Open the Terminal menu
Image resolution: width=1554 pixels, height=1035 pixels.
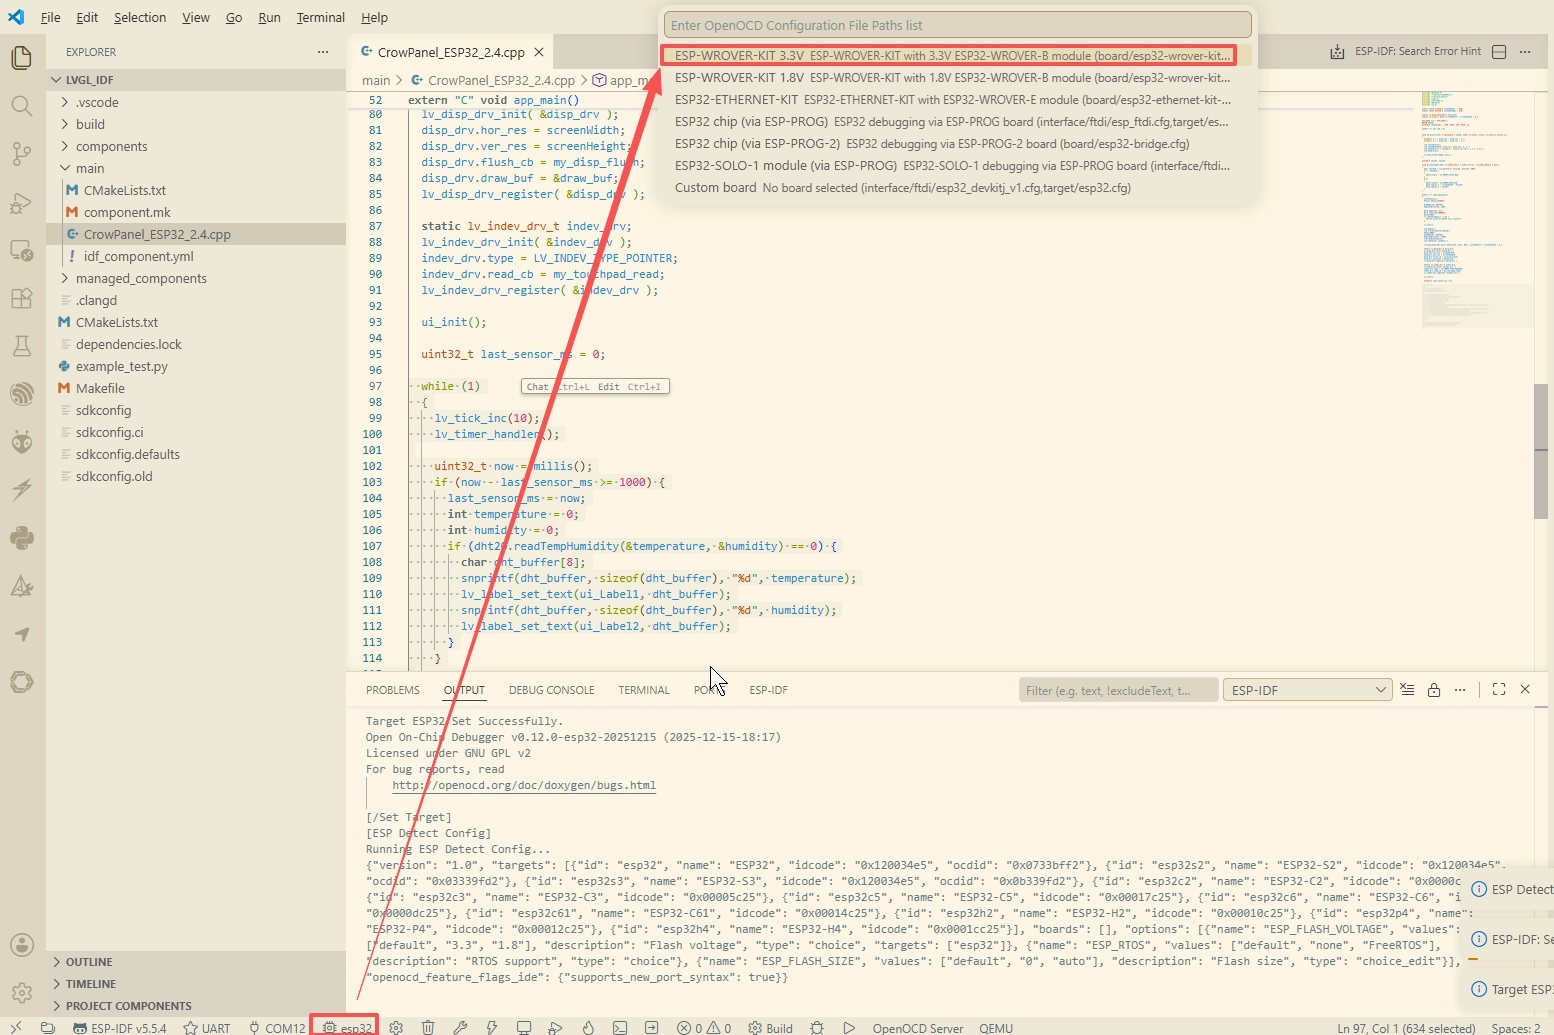(320, 17)
